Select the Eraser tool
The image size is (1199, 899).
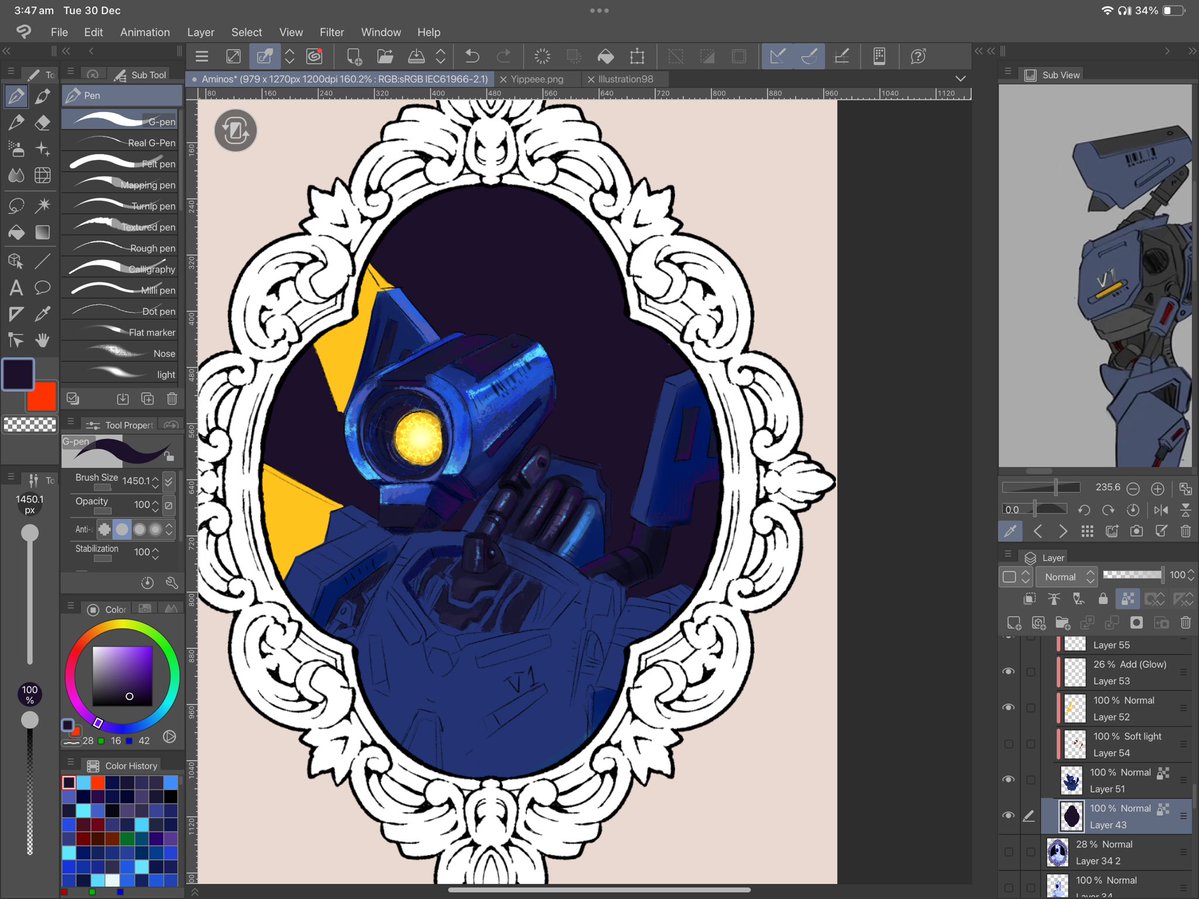[43, 122]
